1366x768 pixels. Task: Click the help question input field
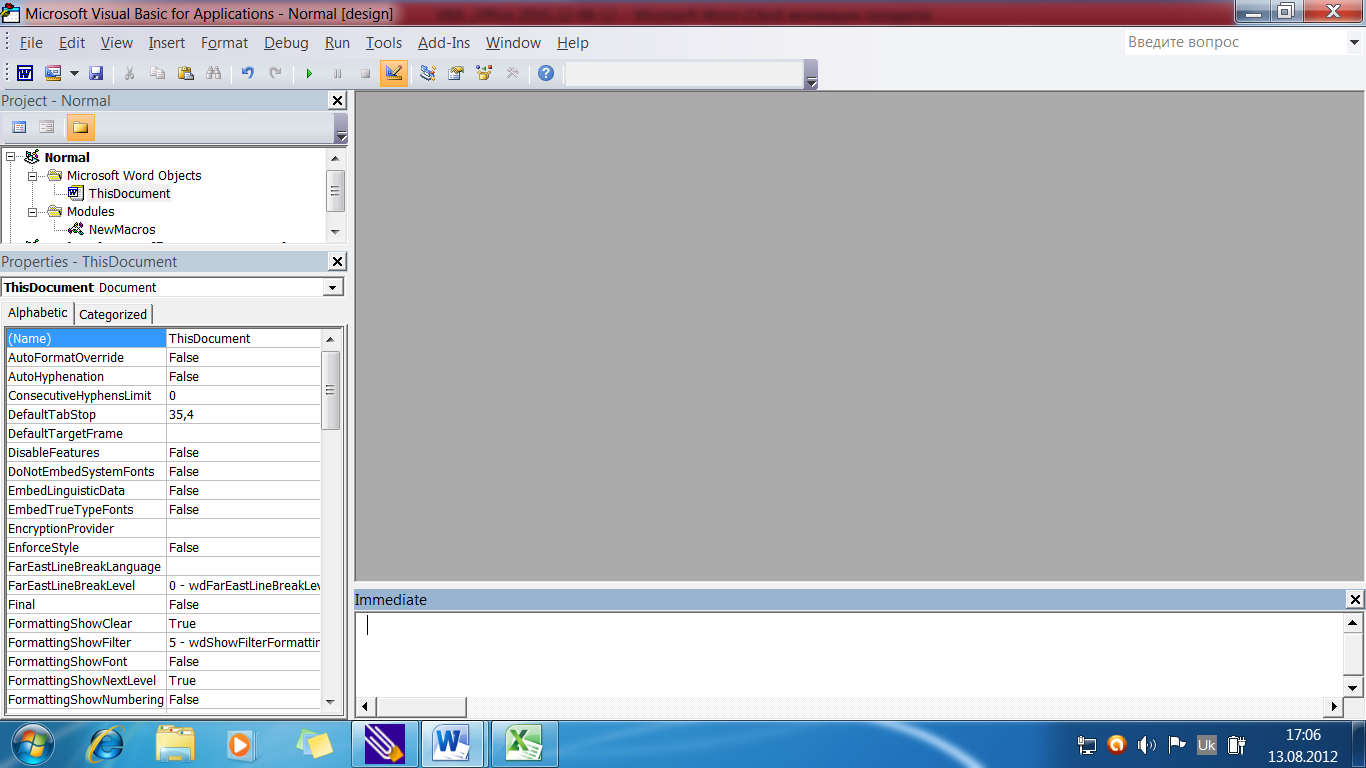pos(1234,43)
